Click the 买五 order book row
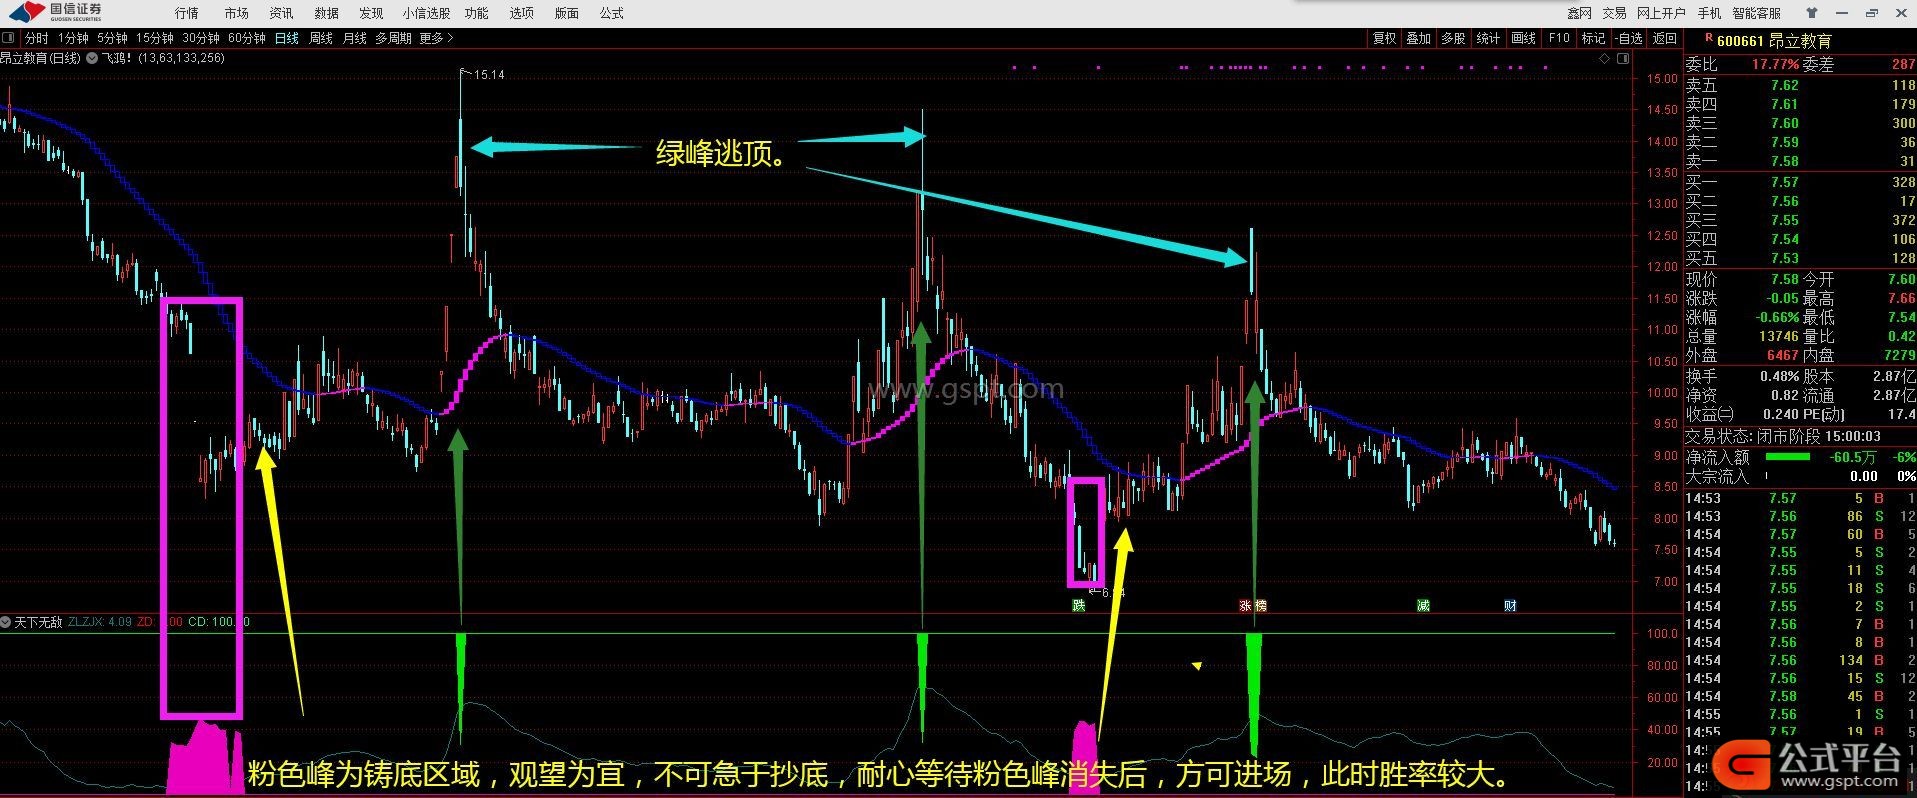This screenshot has height=798, width=1917. pos(1800,258)
